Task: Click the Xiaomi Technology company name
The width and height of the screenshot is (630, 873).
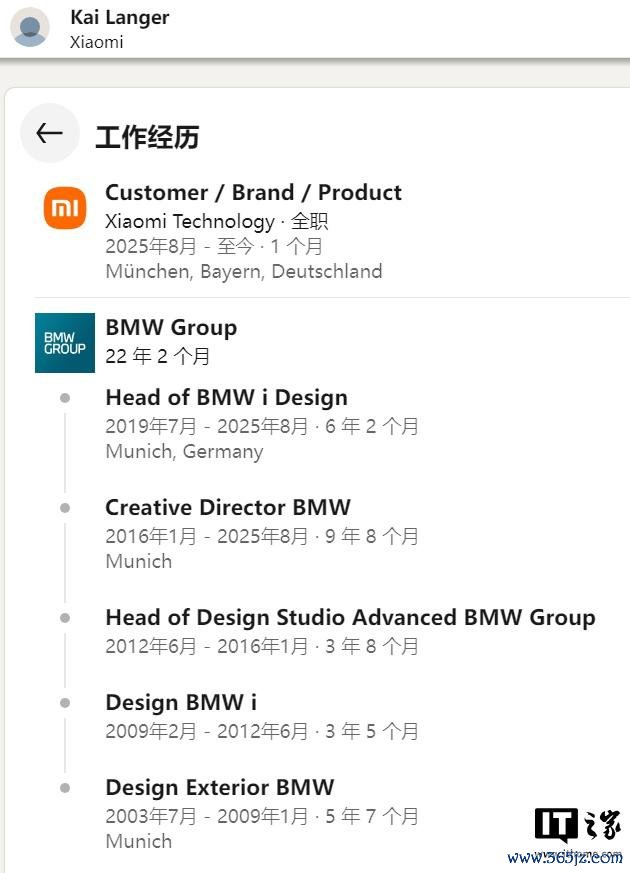Action: [x=189, y=221]
